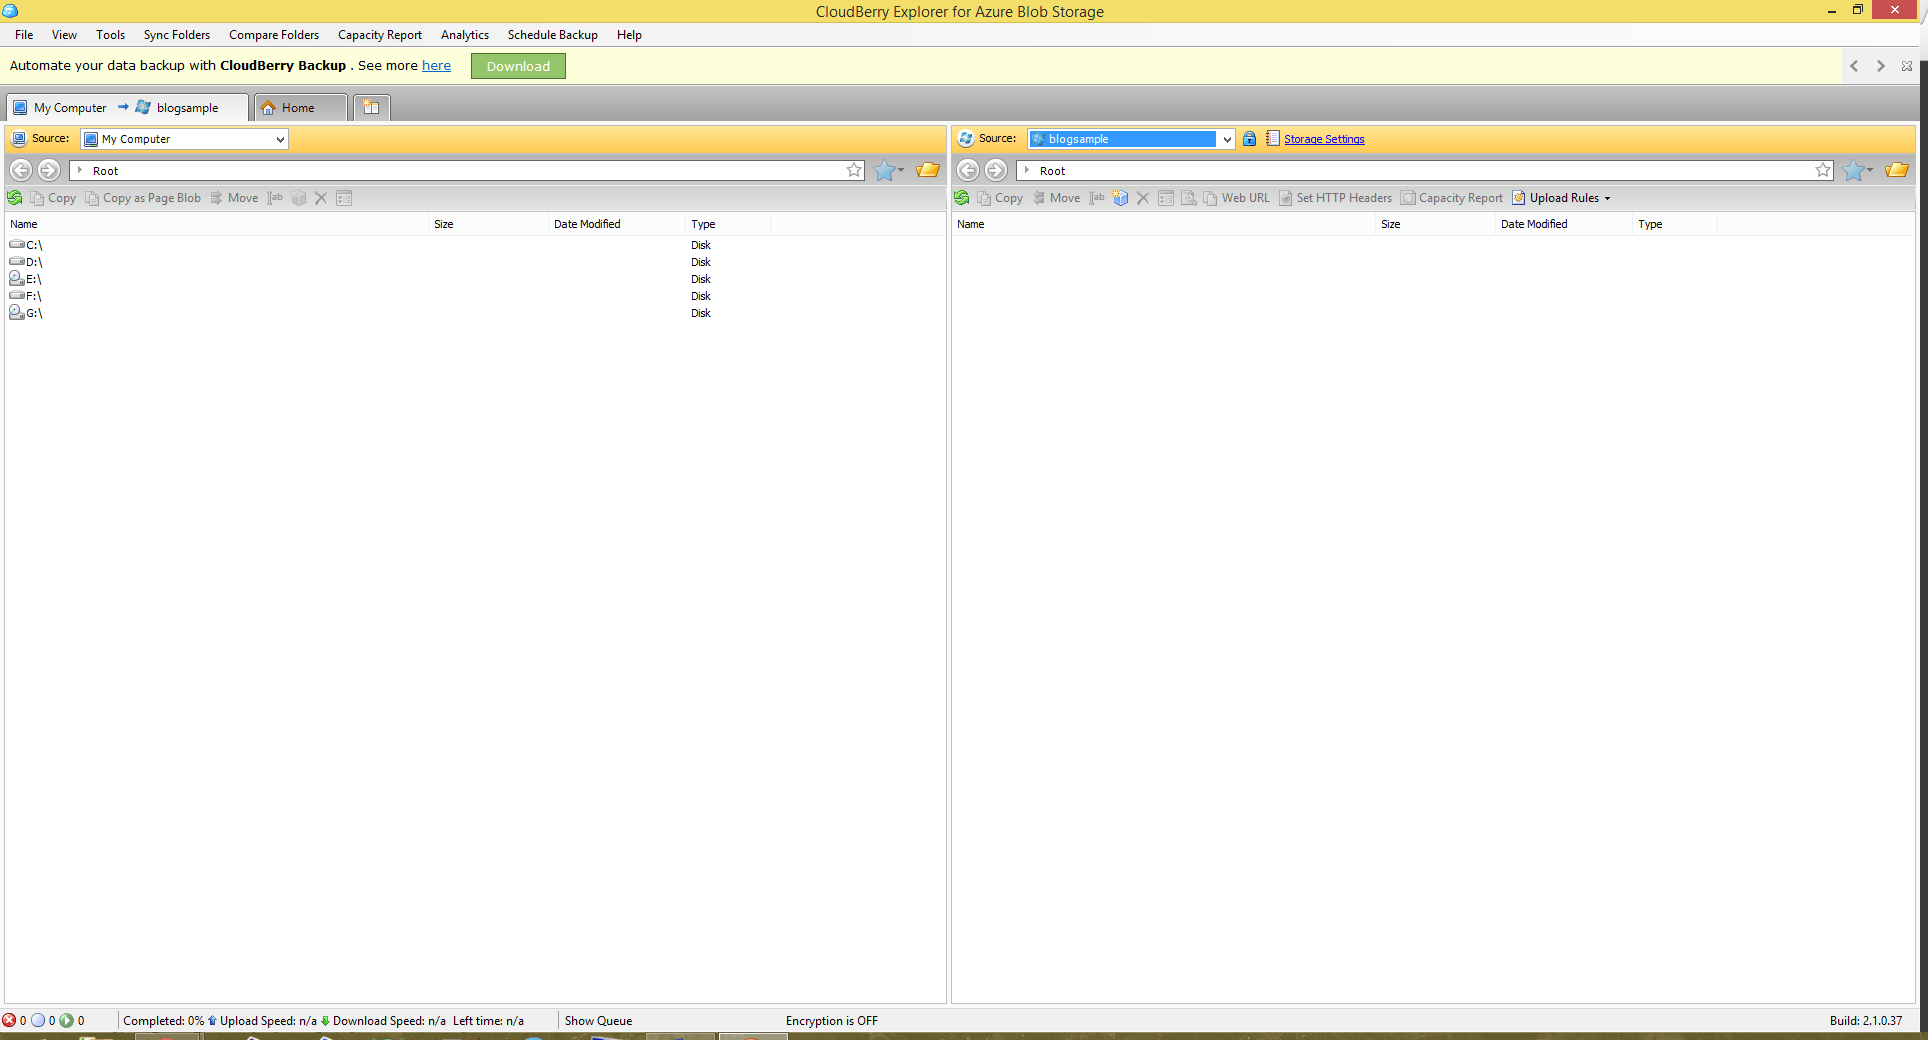Open a new tab with the tab icon

(371, 108)
